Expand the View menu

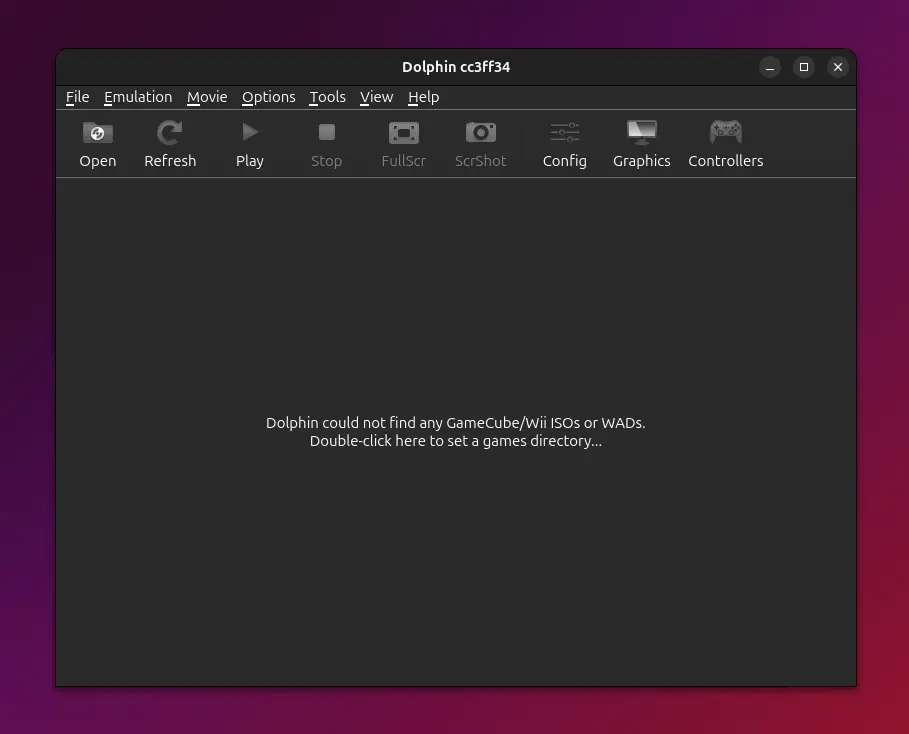pos(376,97)
